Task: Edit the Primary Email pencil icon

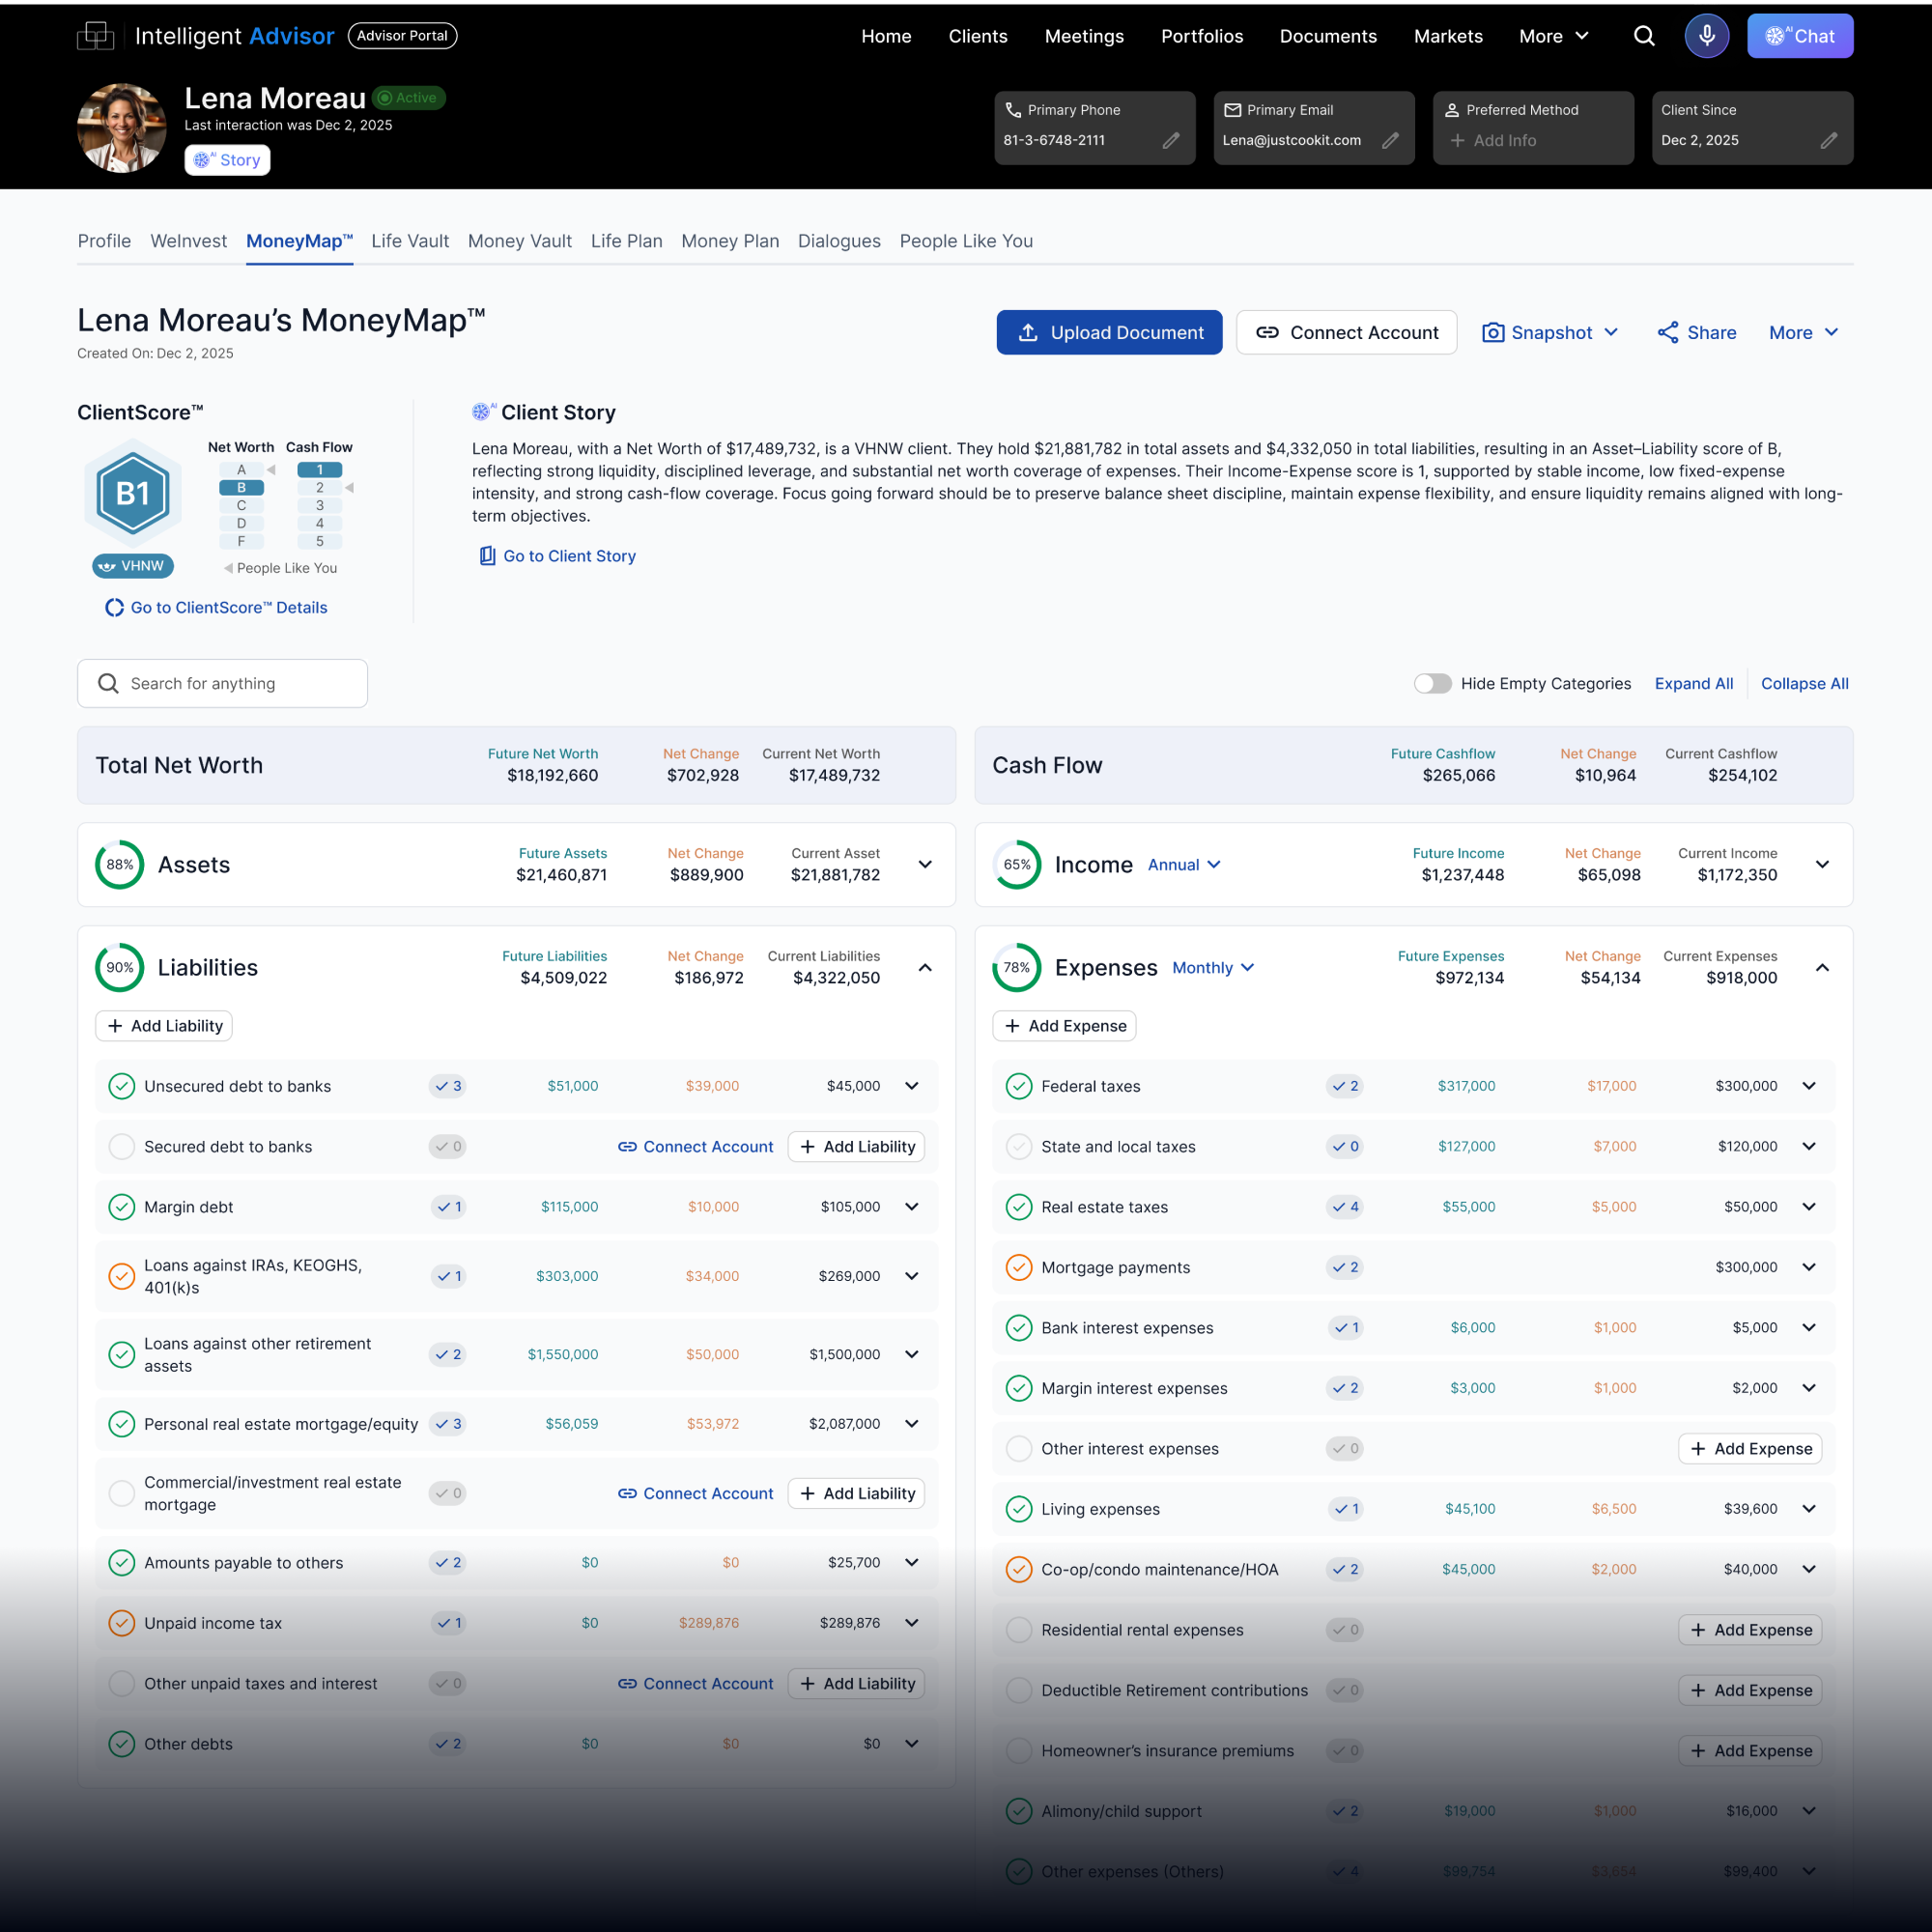Action: (1390, 141)
